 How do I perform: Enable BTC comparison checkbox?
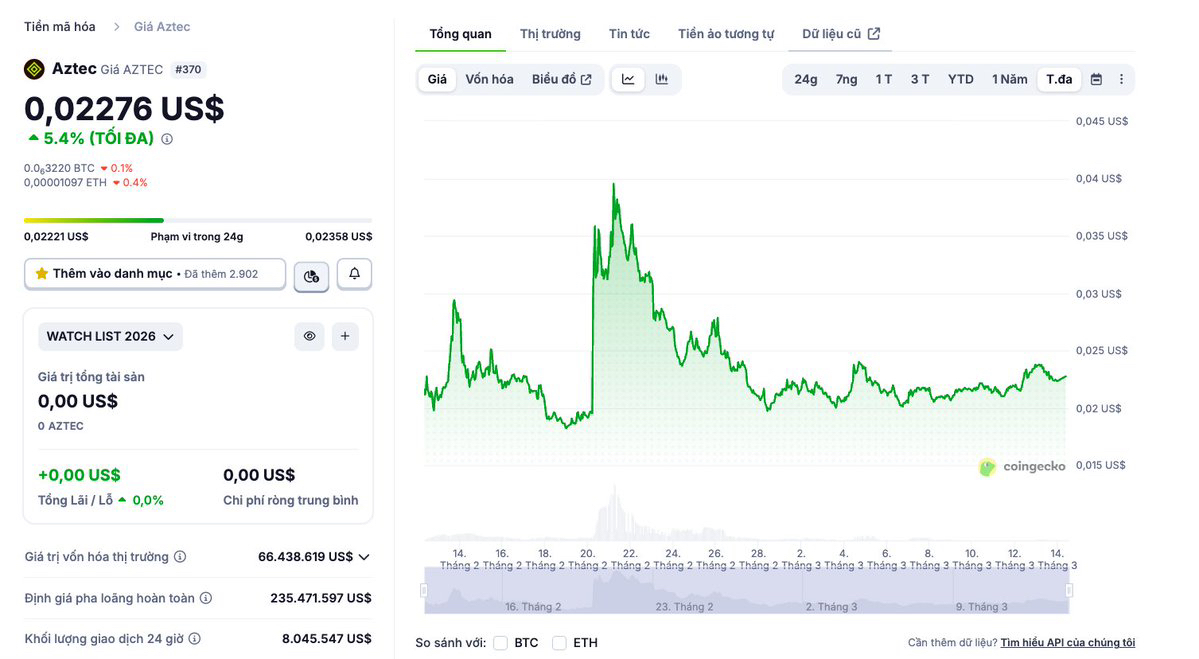[501, 643]
